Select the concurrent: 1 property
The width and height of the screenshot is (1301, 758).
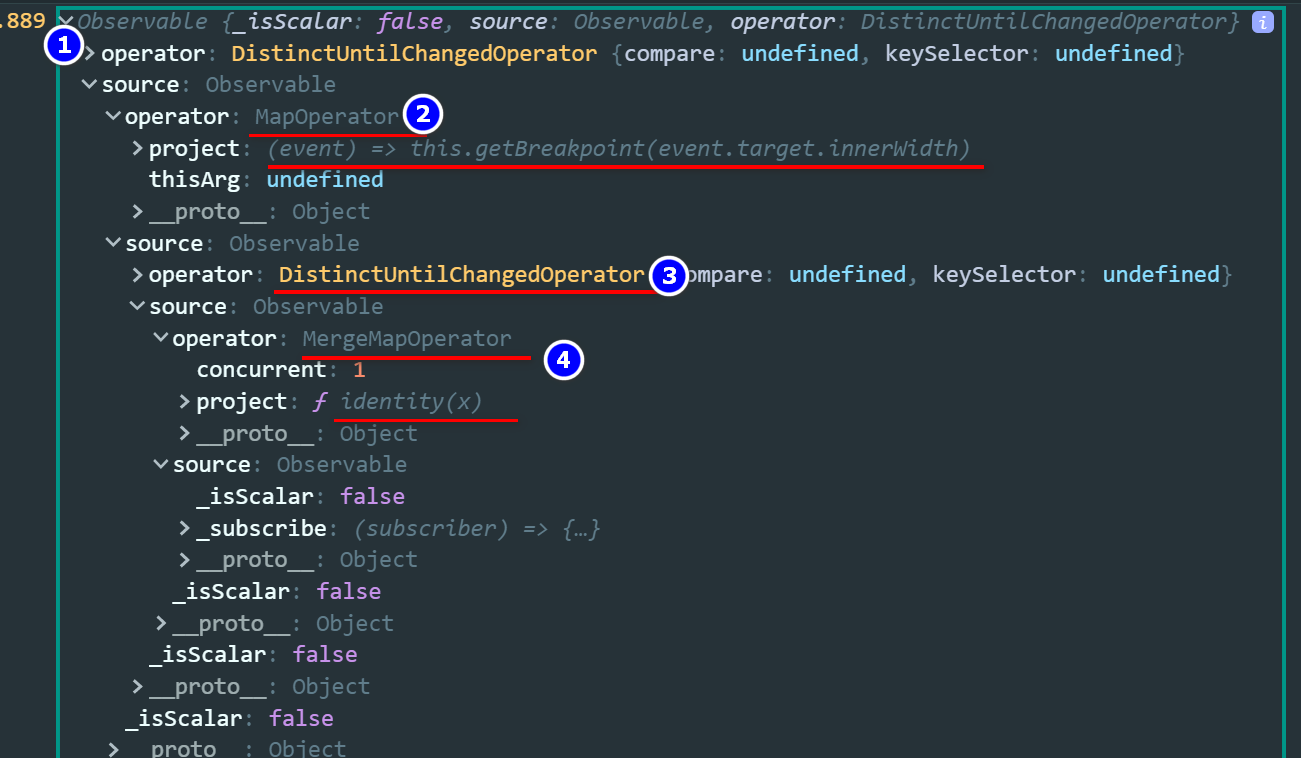[x=280, y=370]
